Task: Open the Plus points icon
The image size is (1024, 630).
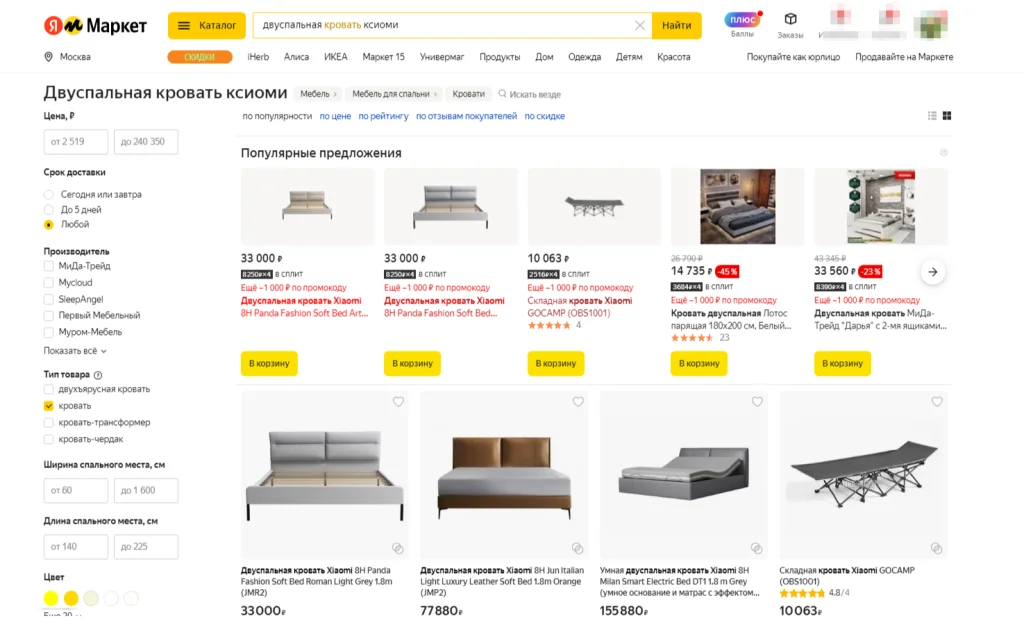Action: (742, 20)
